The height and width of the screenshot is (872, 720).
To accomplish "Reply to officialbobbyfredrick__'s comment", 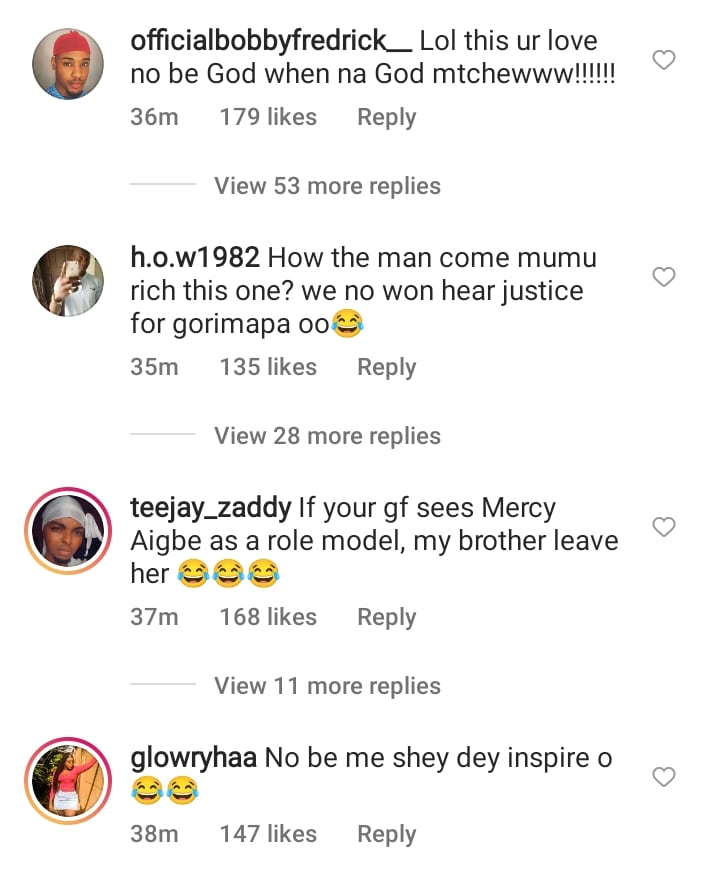I will click(x=386, y=117).
